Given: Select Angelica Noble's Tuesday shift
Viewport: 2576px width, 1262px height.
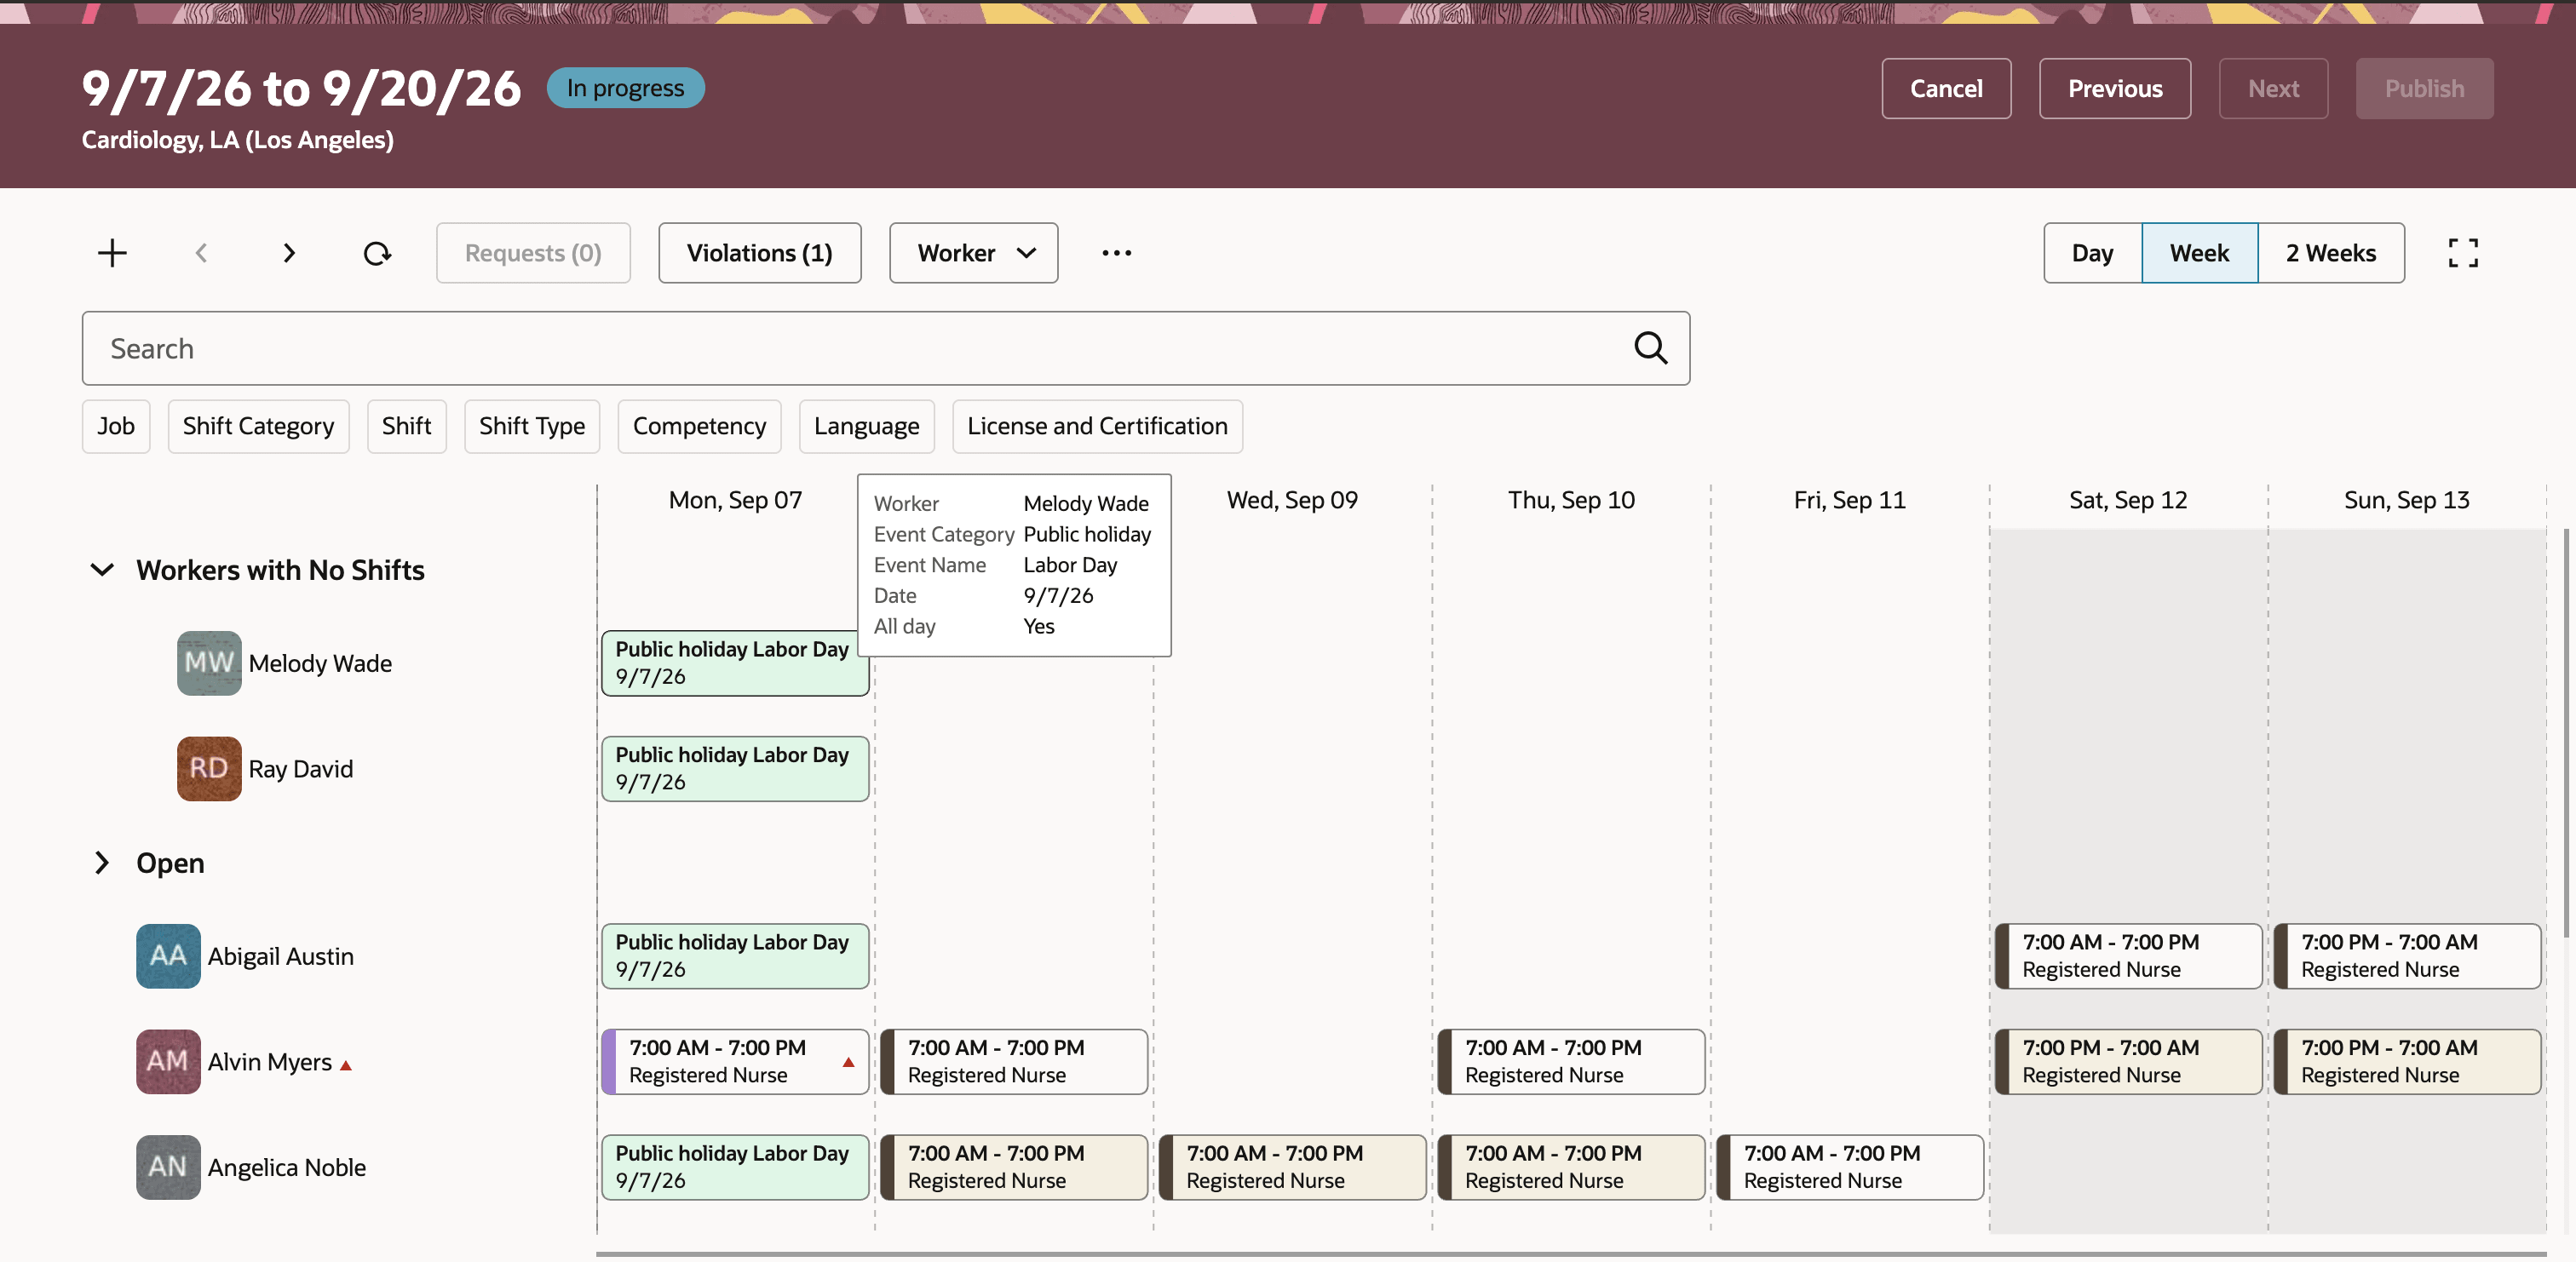Looking at the screenshot, I should point(1014,1167).
